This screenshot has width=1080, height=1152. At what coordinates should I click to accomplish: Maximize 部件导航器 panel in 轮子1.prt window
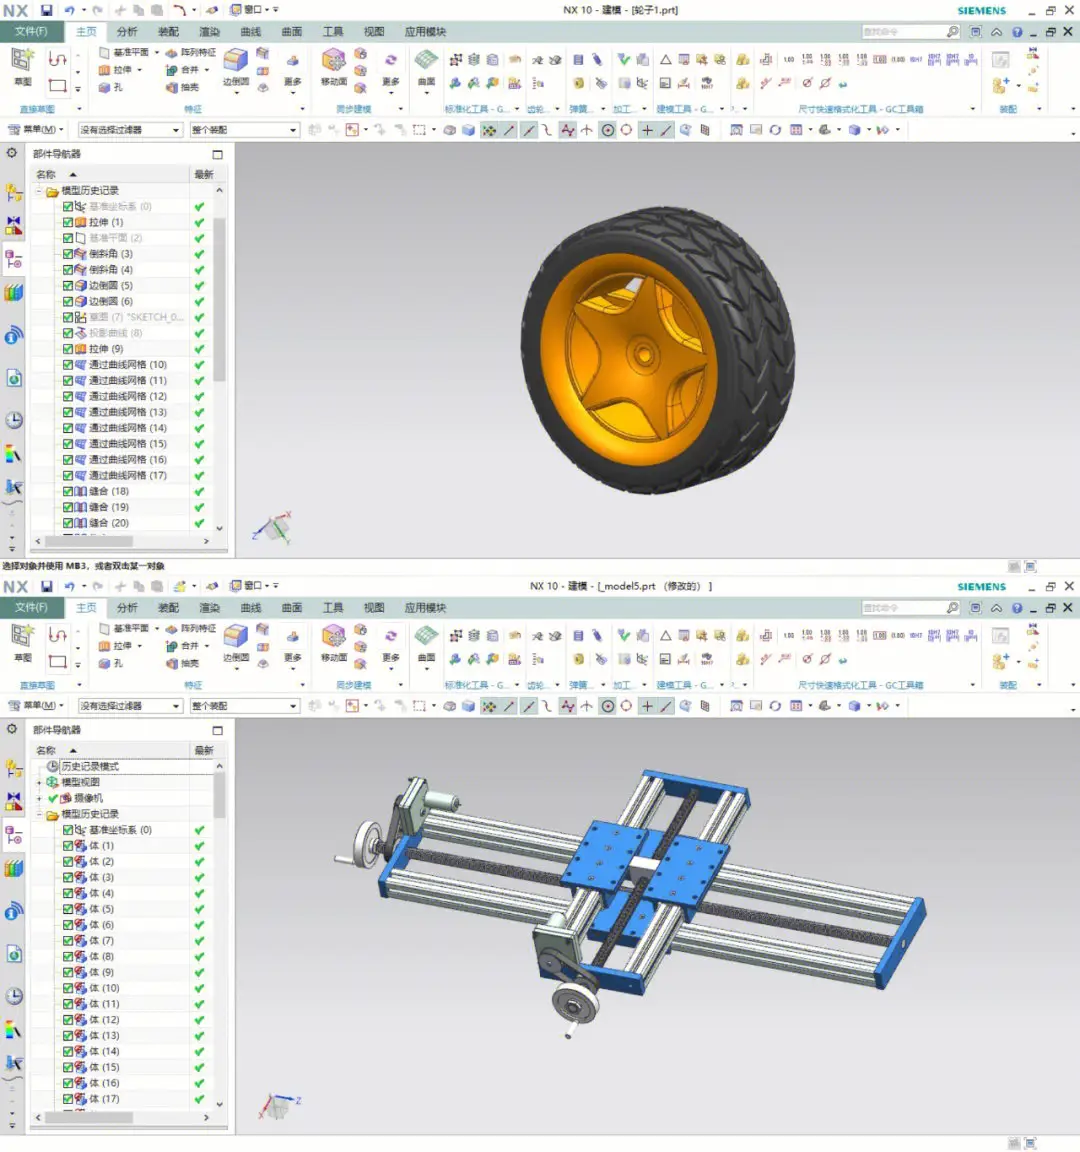pyautogui.click(x=217, y=154)
